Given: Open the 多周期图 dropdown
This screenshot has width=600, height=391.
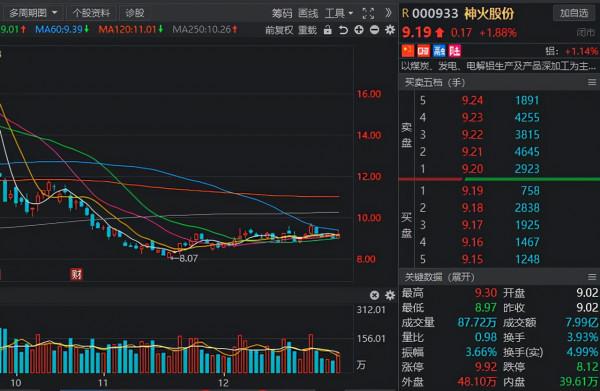Looking at the screenshot, I should 33,13.
